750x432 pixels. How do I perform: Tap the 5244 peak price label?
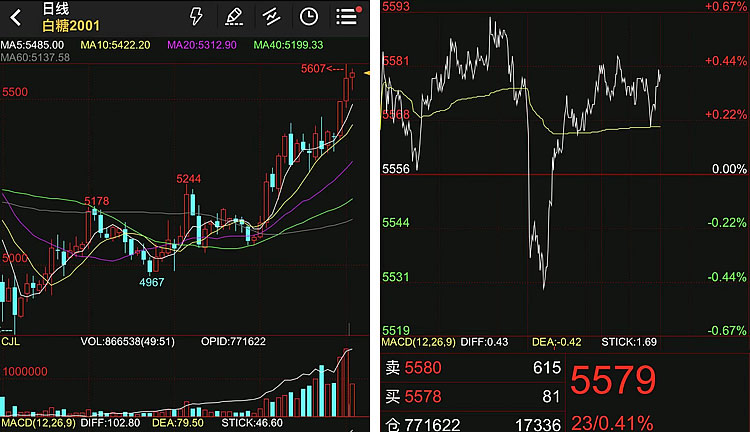click(188, 179)
